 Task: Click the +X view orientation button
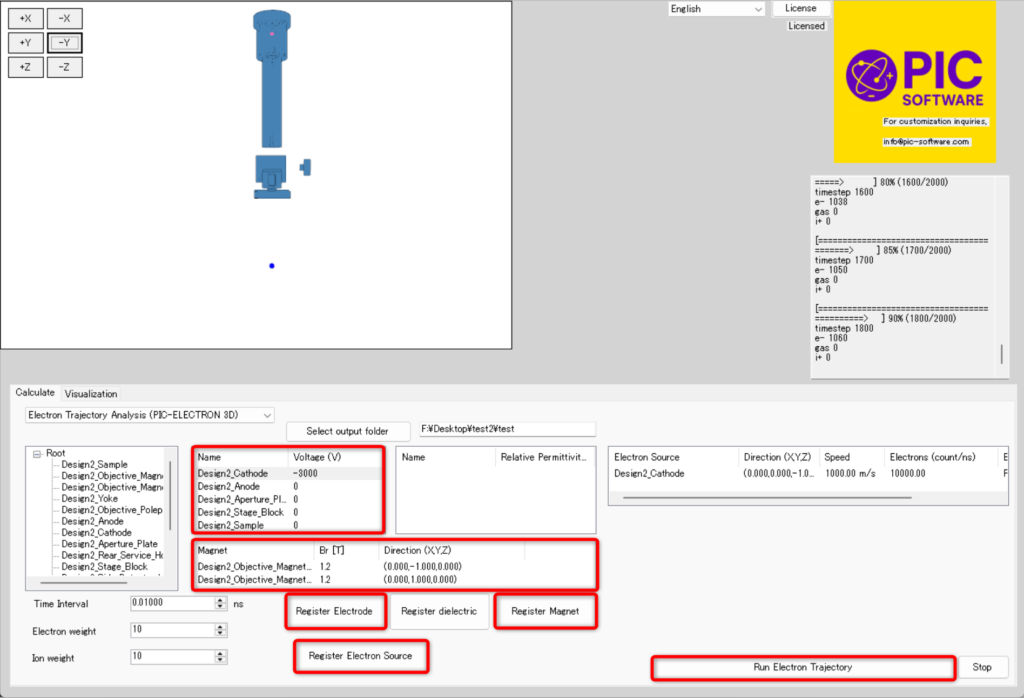25,18
